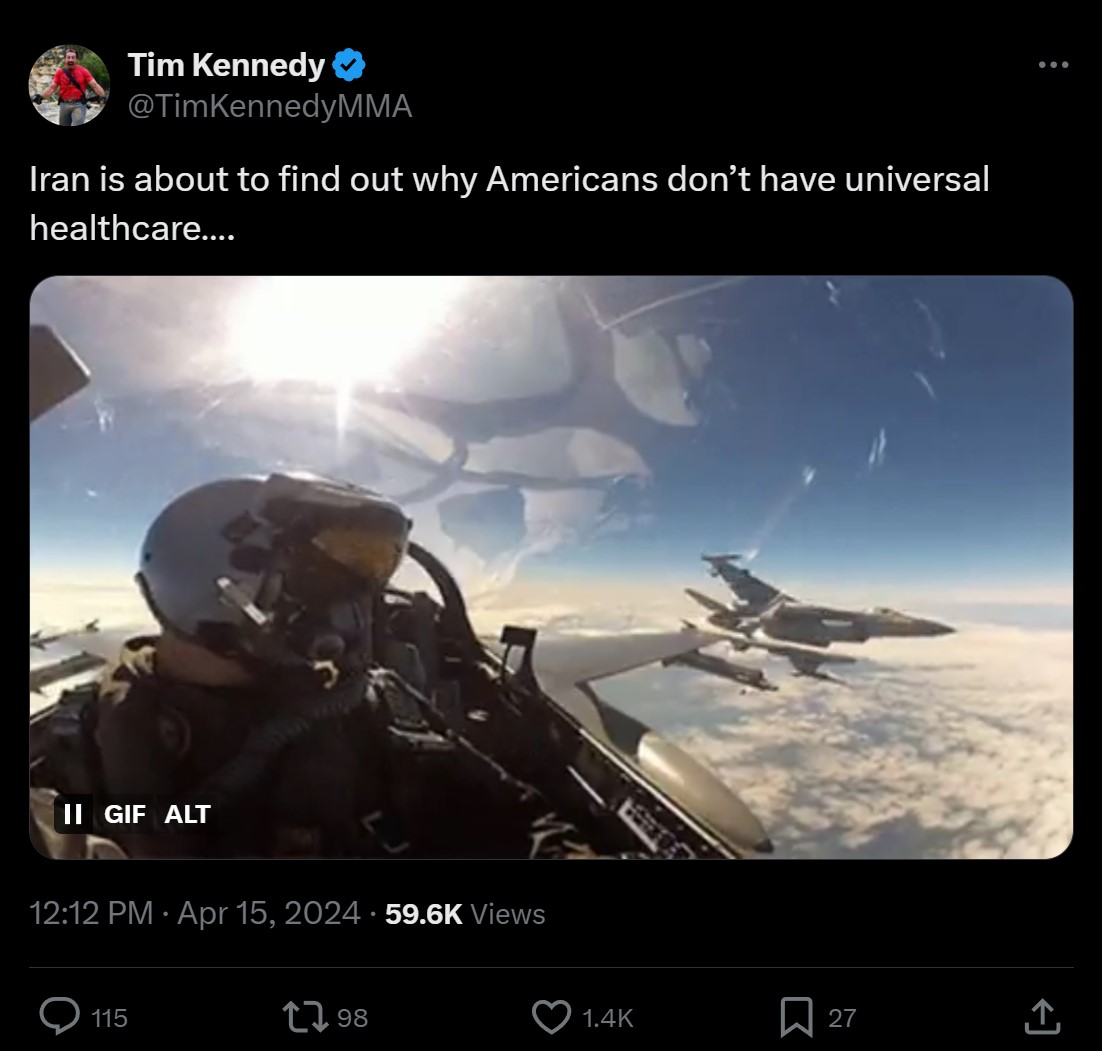Viewport: 1102px width, 1051px height.
Task: View the 59.6K Views analytics
Action: 465,914
